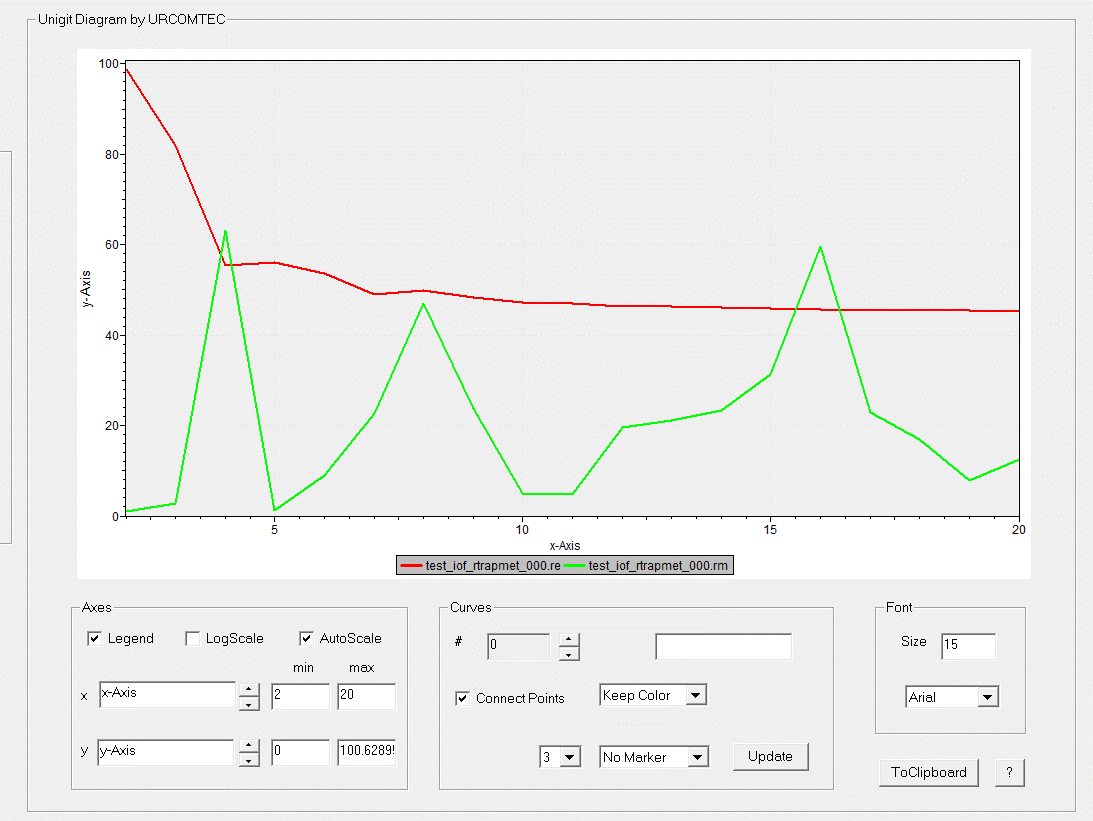
Task: Click the up arrow of curve number stepper
Action: tap(568, 640)
